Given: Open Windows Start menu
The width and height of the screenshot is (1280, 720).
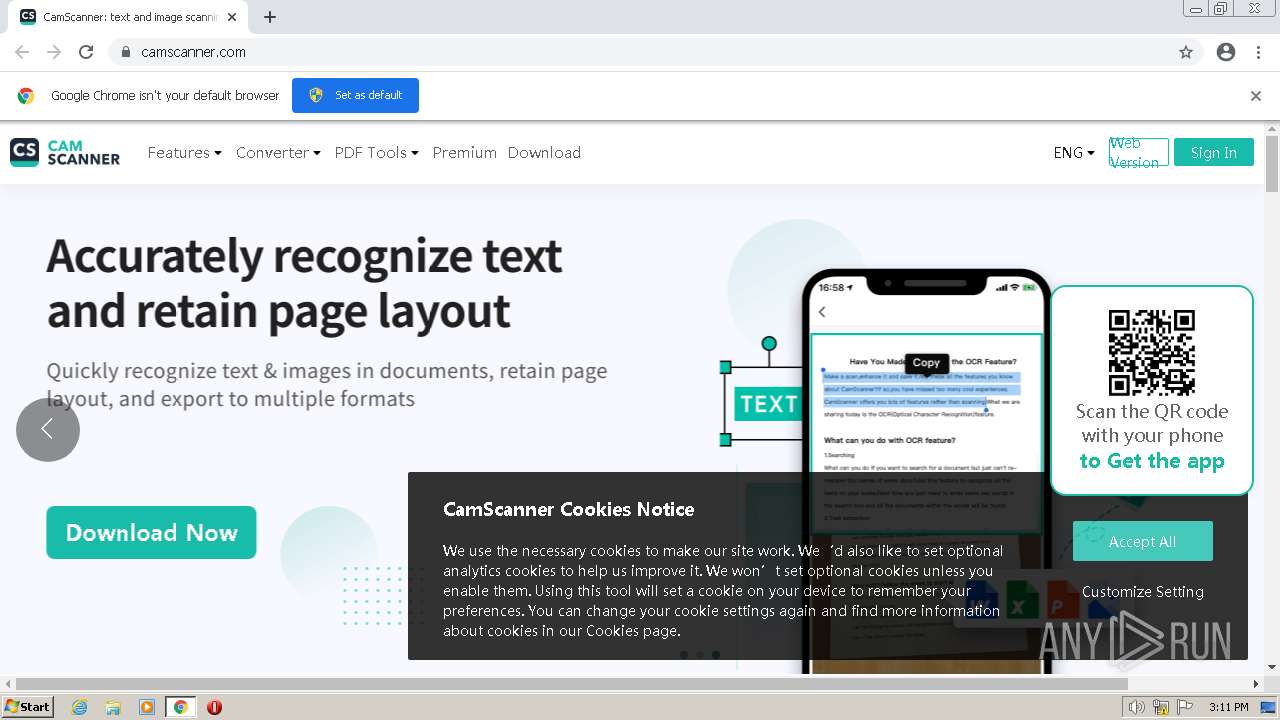Looking at the screenshot, I should click(27, 707).
